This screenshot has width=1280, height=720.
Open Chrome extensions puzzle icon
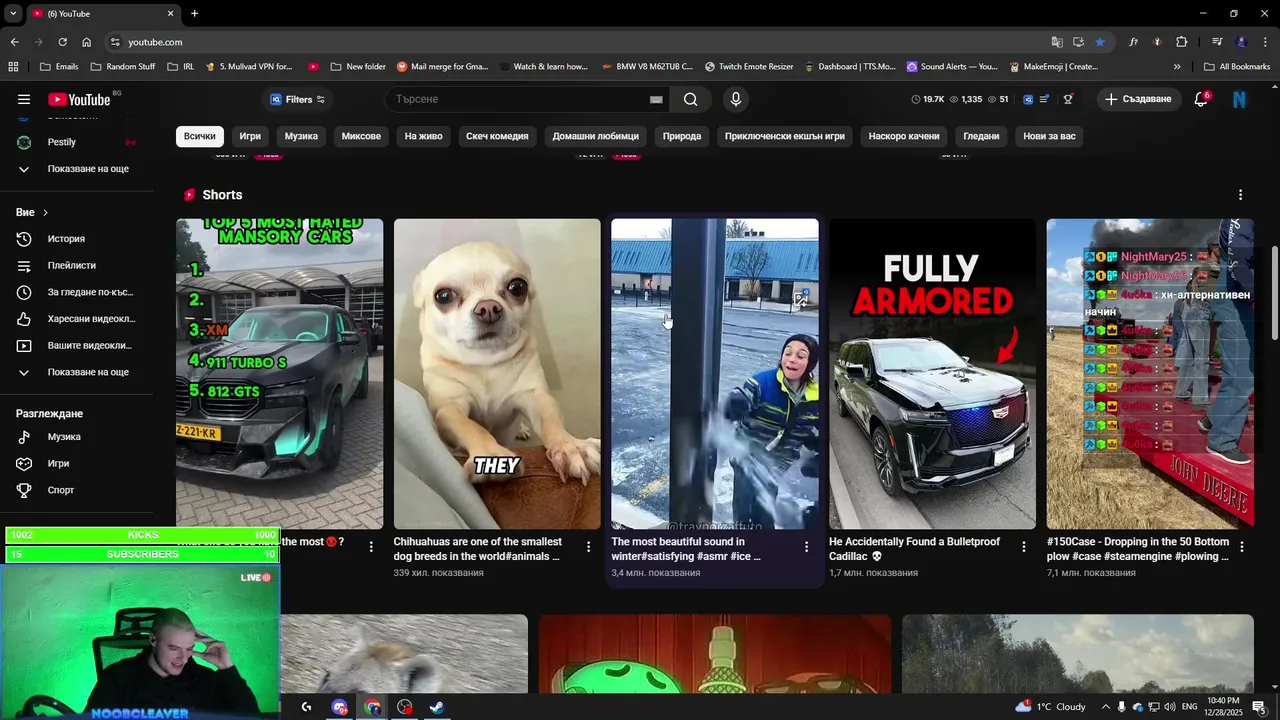click(1182, 42)
